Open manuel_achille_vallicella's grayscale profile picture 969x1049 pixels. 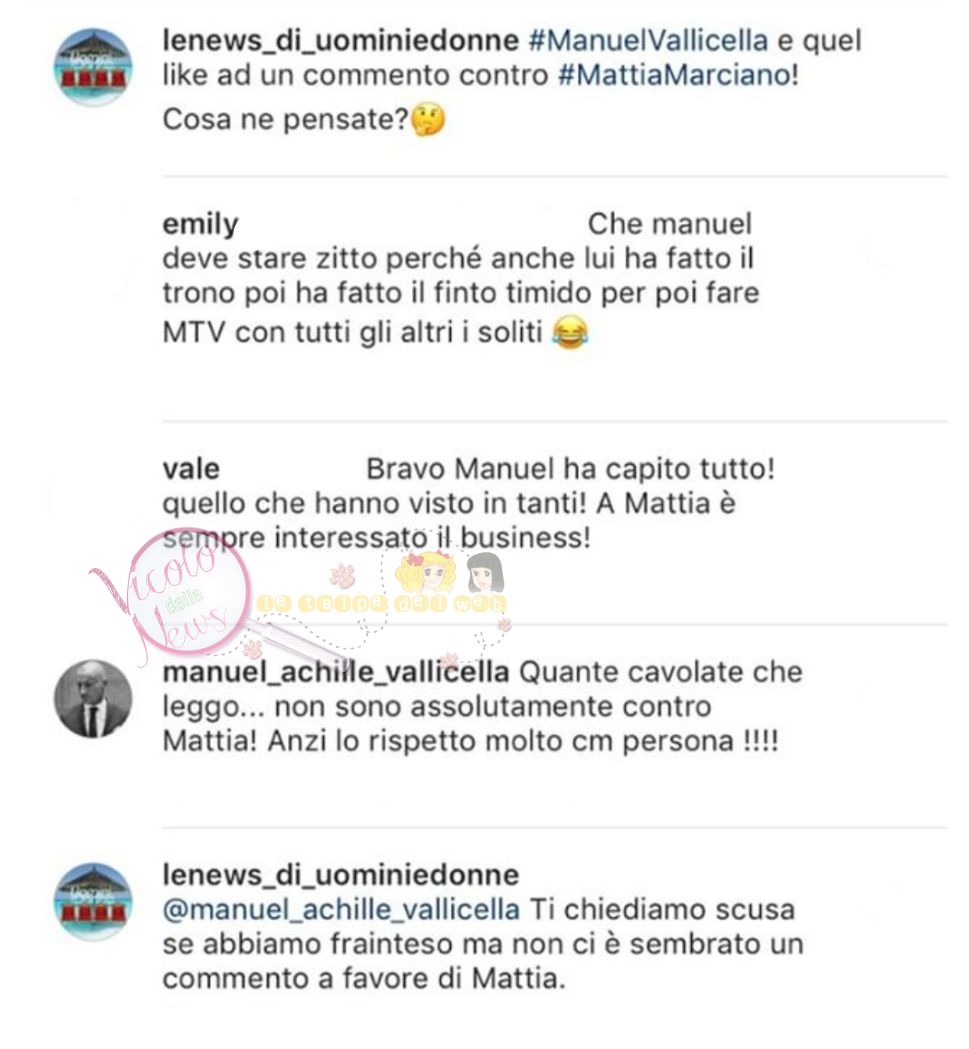pyautogui.click(x=93, y=699)
